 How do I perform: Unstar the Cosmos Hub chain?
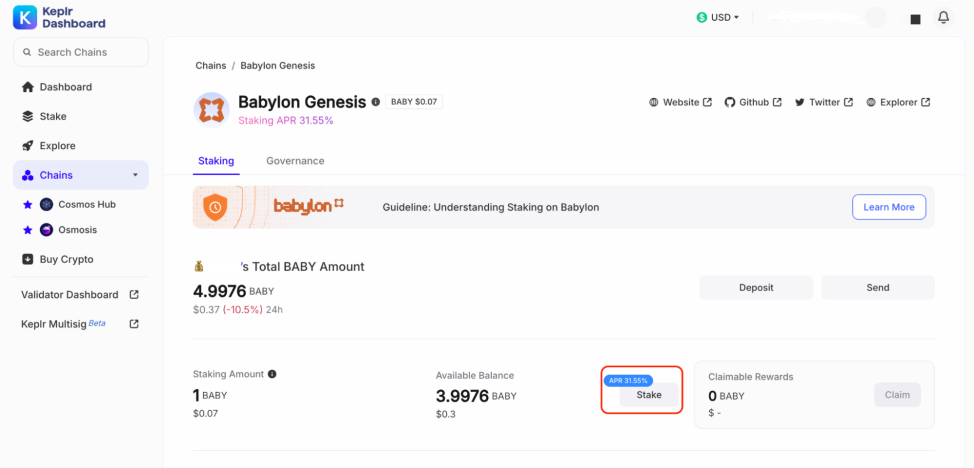tap(27, 204)
